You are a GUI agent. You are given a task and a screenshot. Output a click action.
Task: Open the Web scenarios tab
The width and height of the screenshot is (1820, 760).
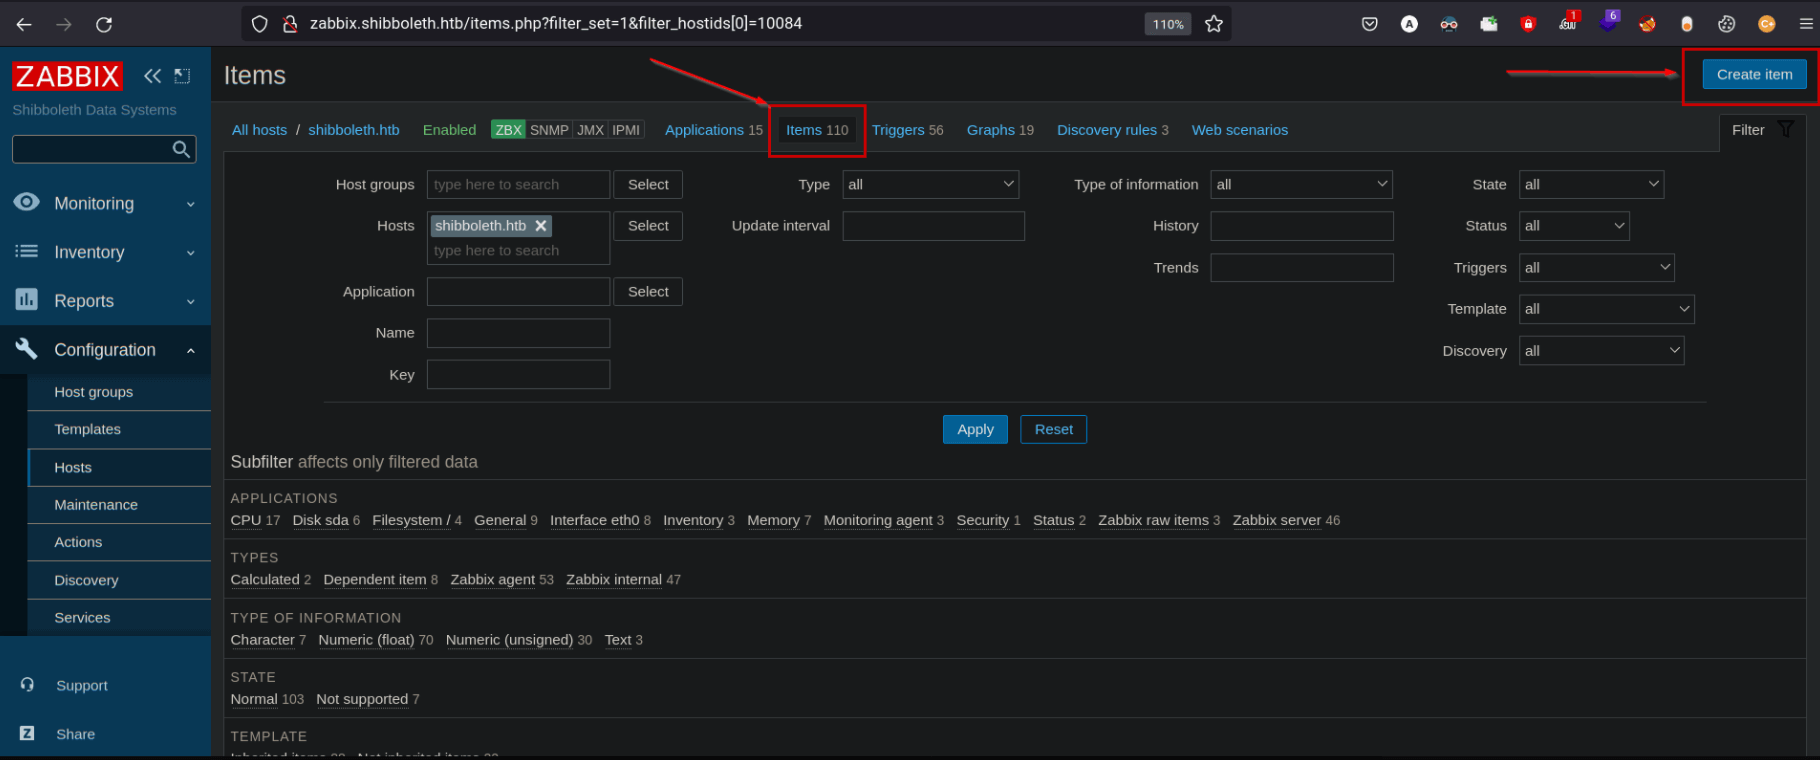(x=1239, y=130)
